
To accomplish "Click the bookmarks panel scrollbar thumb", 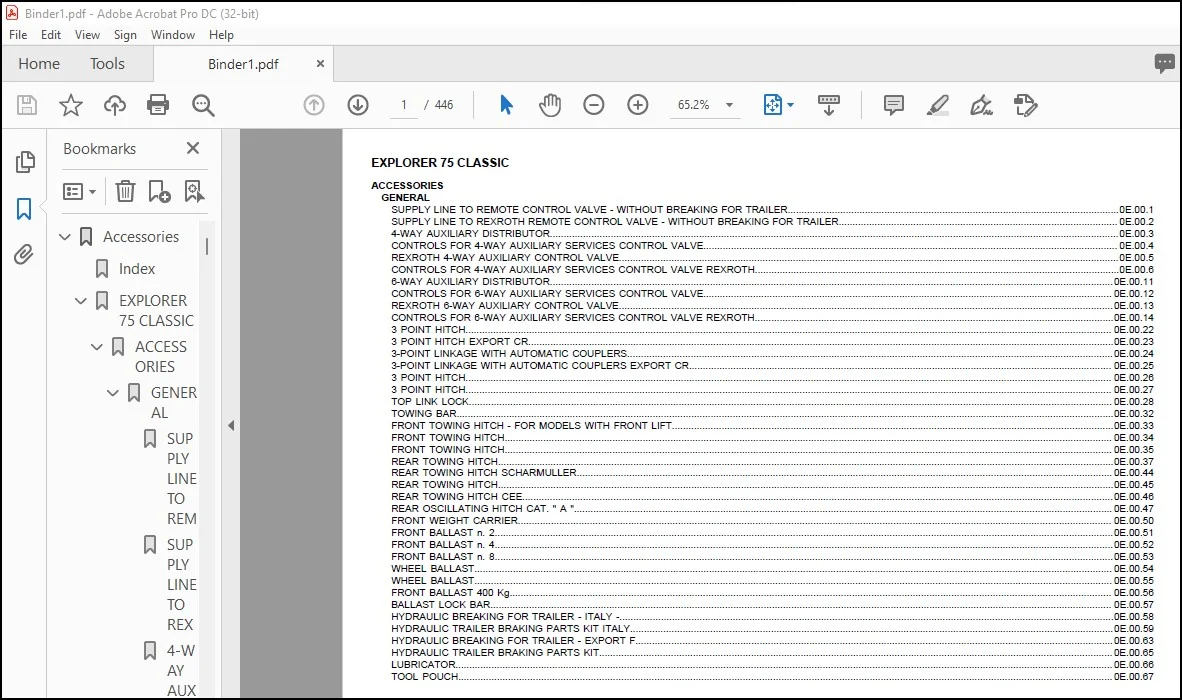I will point(207,246).
